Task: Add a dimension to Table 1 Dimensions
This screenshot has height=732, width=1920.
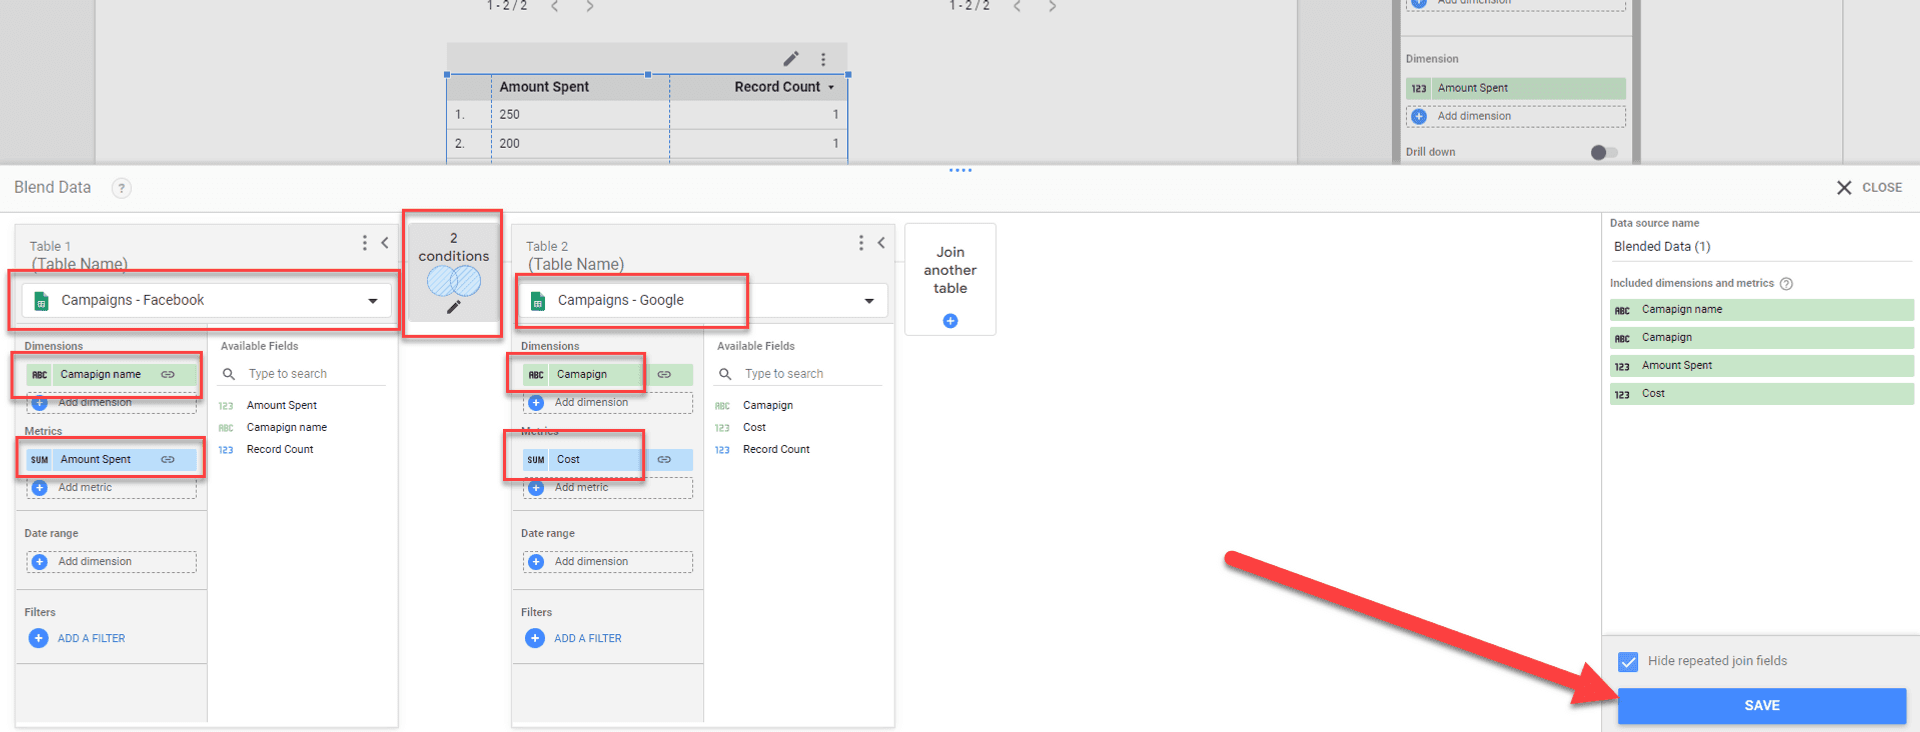Action: pyautogui.click(x=111, y=403)
